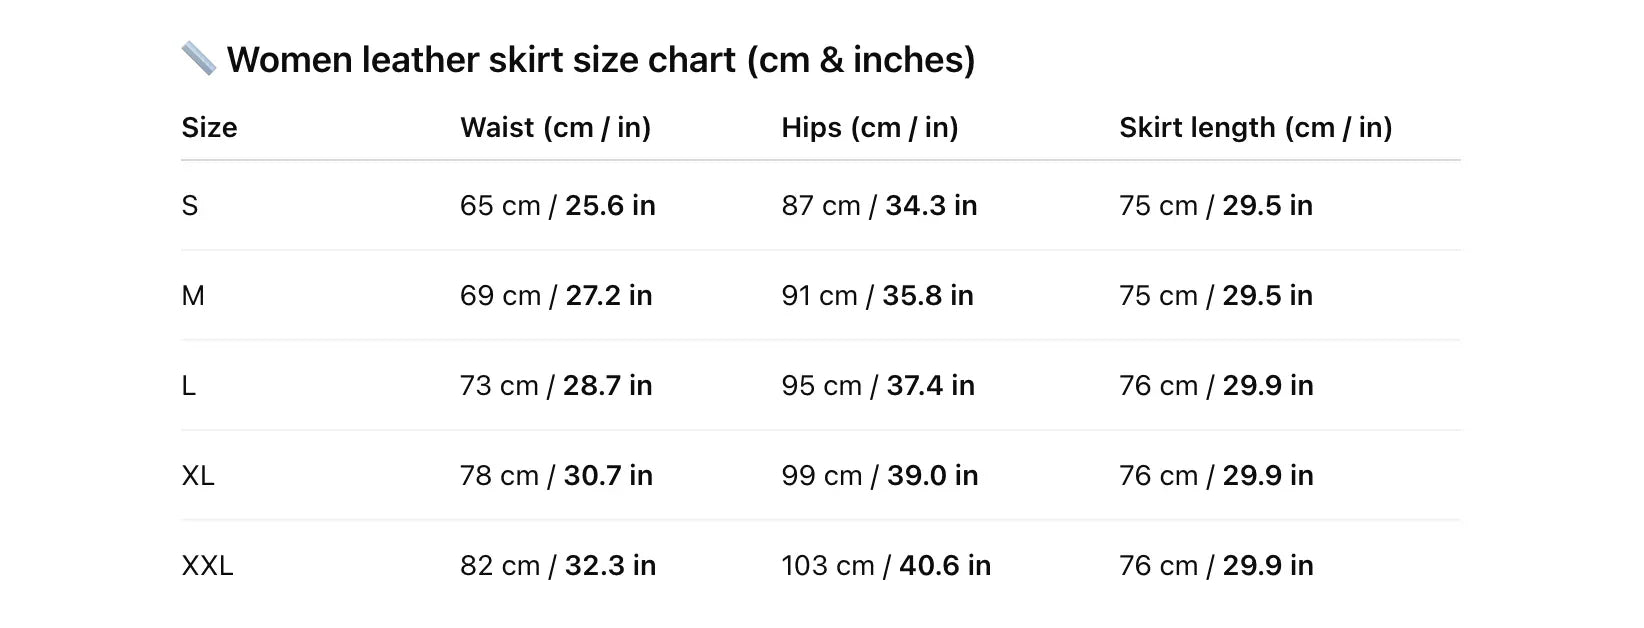This screenshot has height=628, width=1644.
Task: Select the skirt length value for size S
Action: tap(1215, 206)
